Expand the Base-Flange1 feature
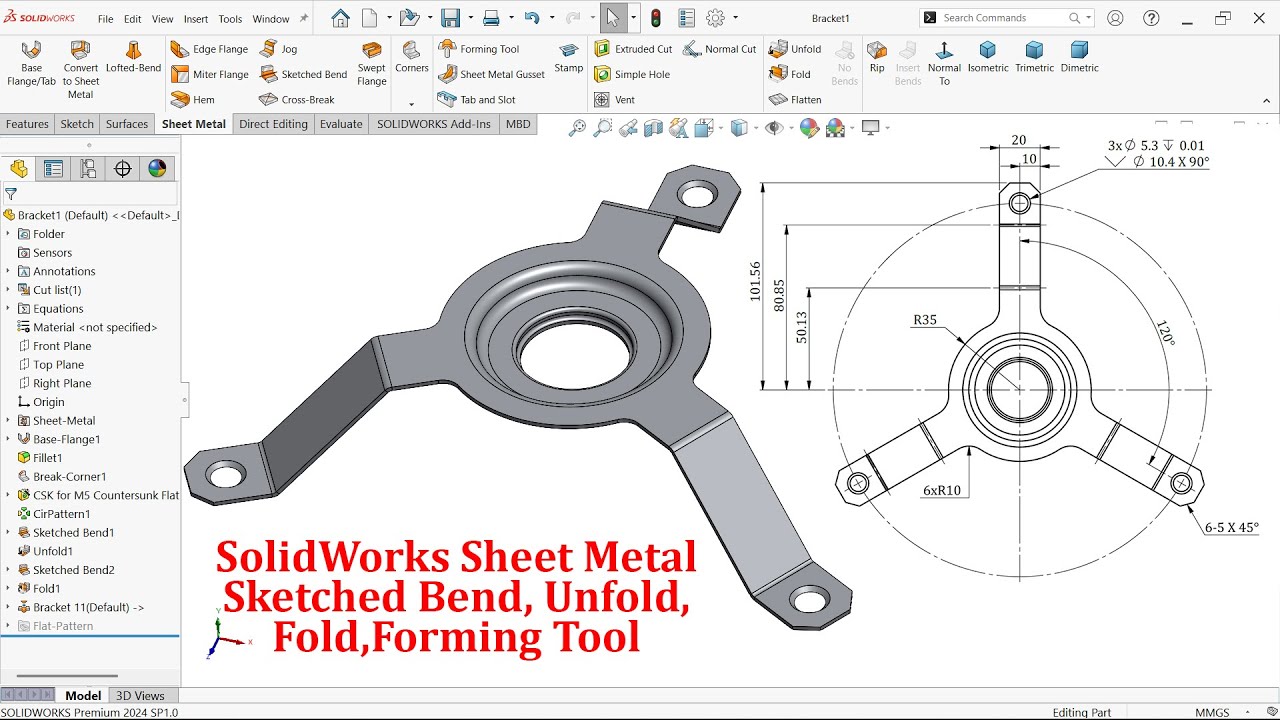The image size is (1280, 720). click(8, 439)
